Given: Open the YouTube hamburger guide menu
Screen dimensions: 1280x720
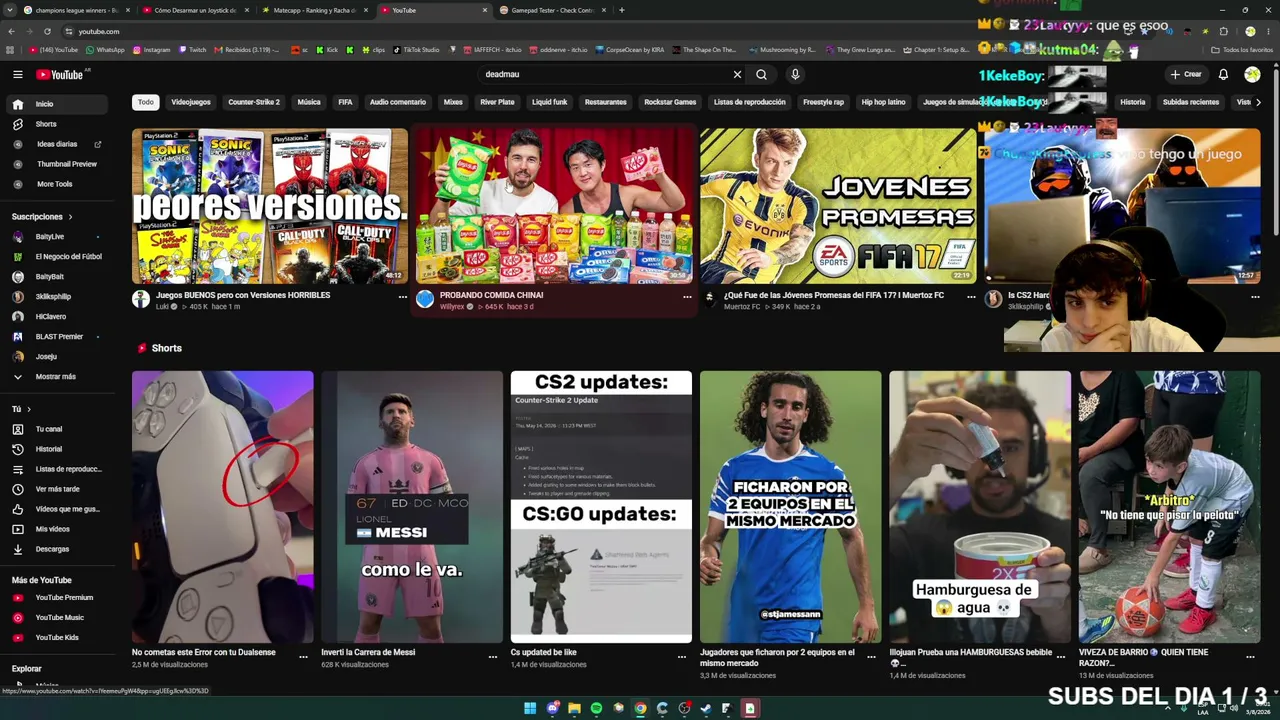Looking at the screenshot, I should pyautogui.click(x=17, y=74).
